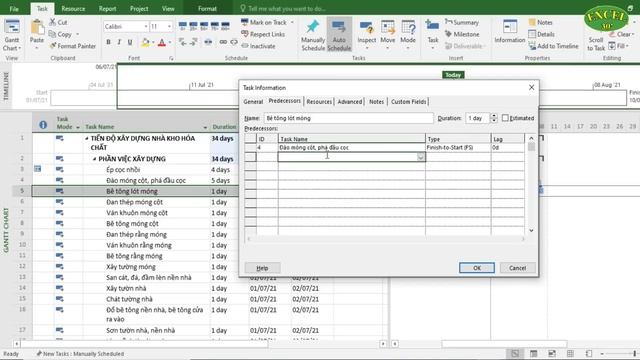Open the Task Name column filter arrow
640x360 pixels.
point(205,127)
